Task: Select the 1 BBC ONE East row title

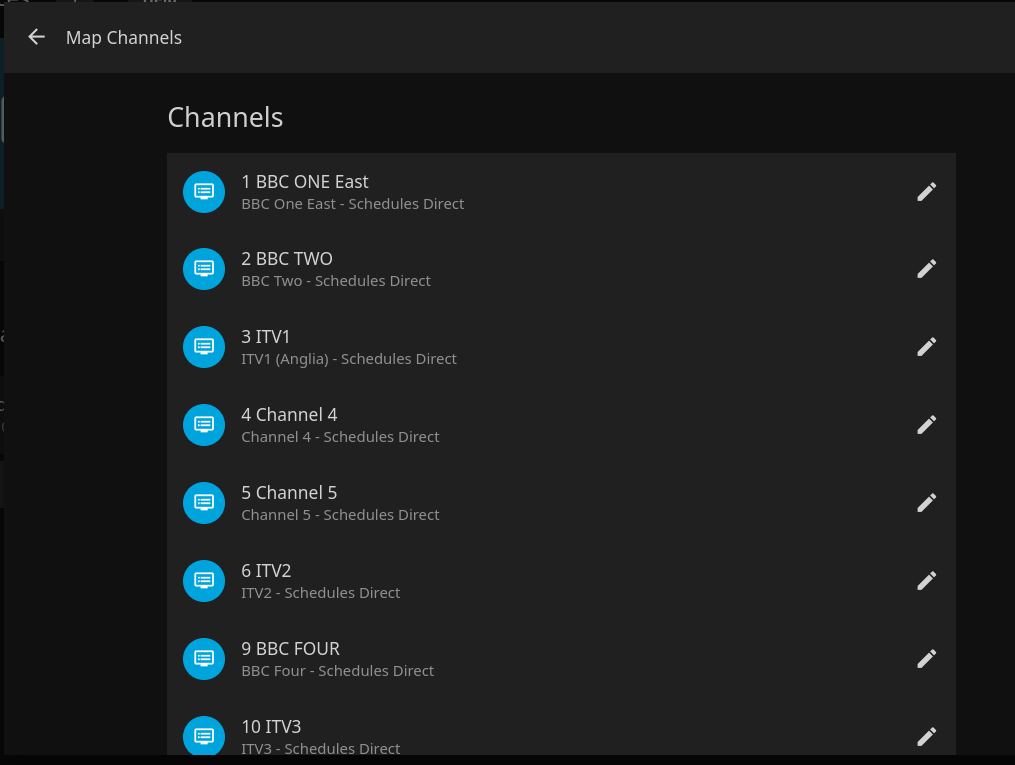Action: click(305, 182)
